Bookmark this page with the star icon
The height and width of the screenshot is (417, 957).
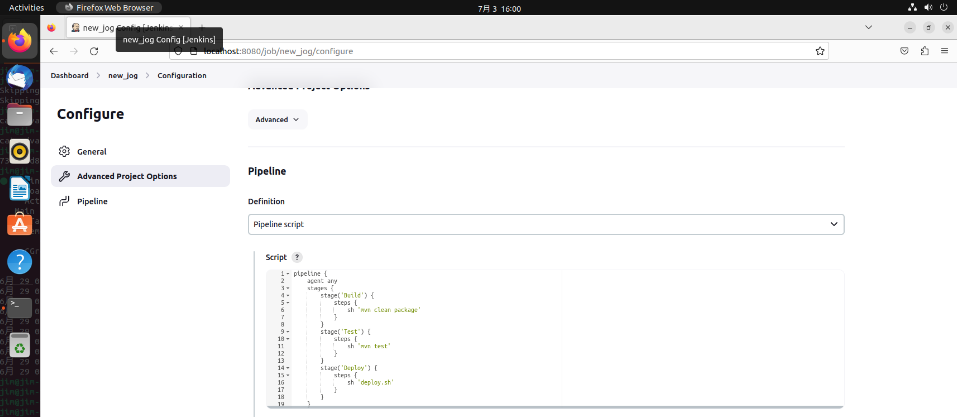point(820,51)
